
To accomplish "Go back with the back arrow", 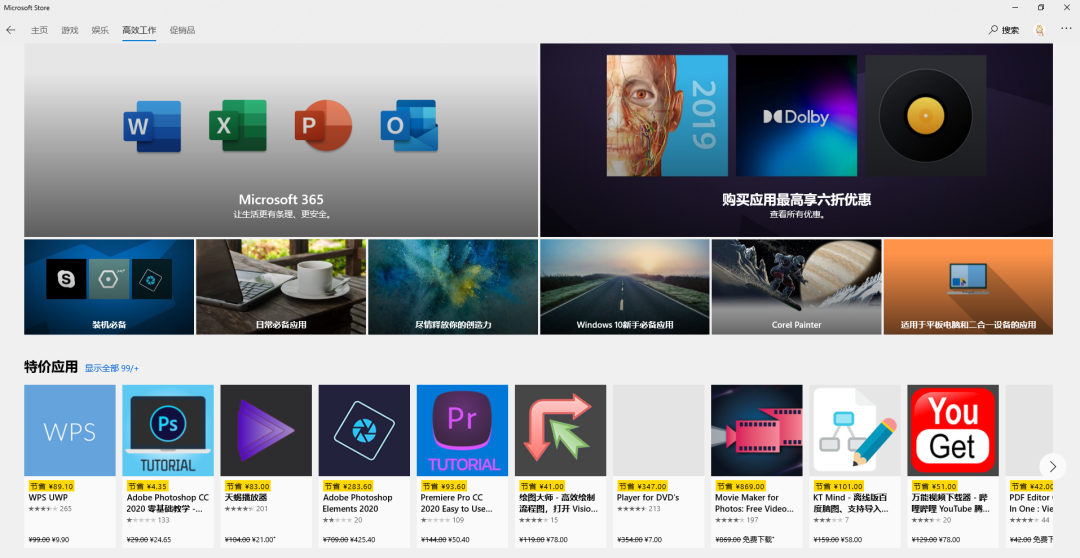I will 10,30.
